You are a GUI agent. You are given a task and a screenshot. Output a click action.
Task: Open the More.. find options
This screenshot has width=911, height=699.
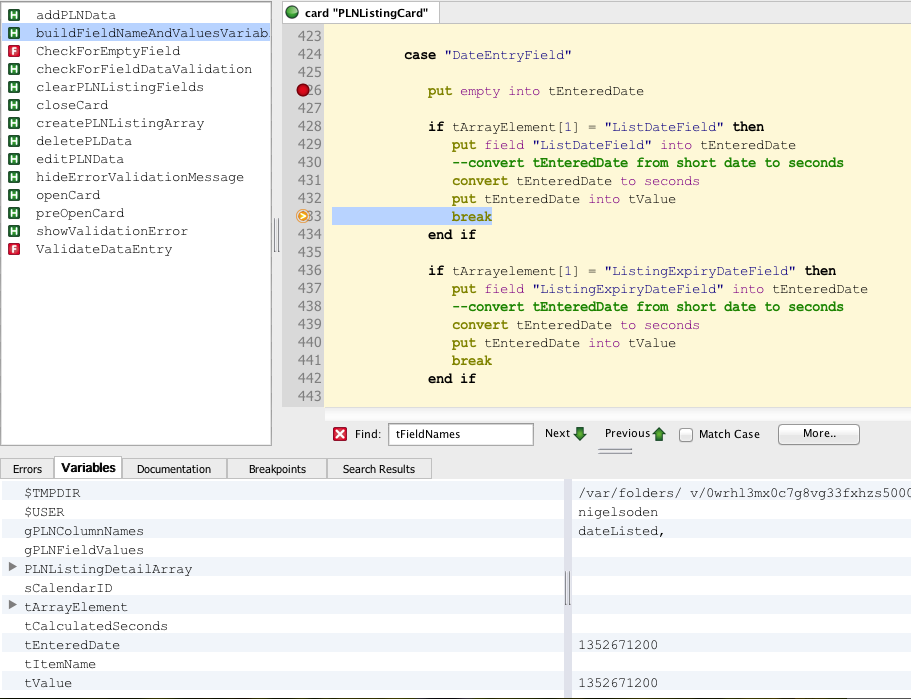point(818,434)
